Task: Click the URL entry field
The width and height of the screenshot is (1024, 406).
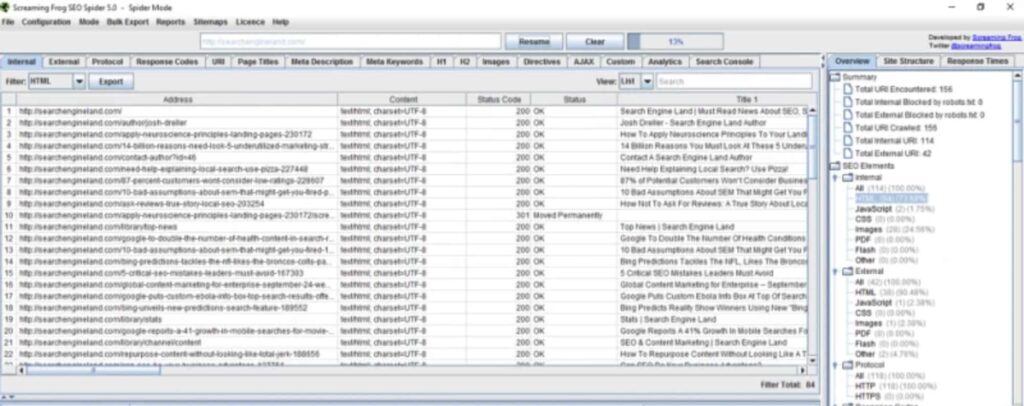Action: point(349,42)
